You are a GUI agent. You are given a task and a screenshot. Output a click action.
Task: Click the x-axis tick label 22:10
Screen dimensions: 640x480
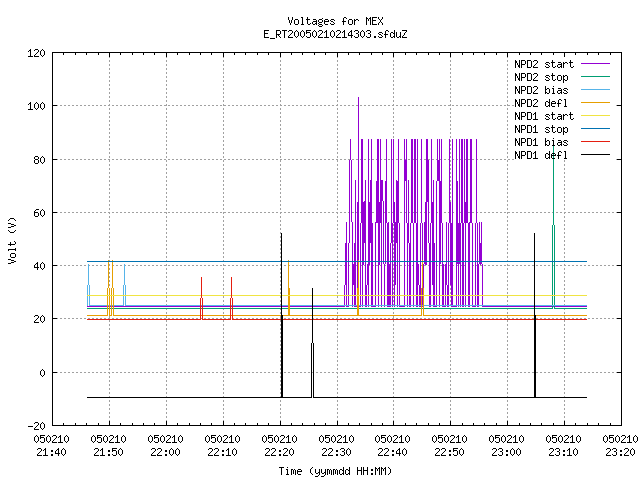coord(222,453)
